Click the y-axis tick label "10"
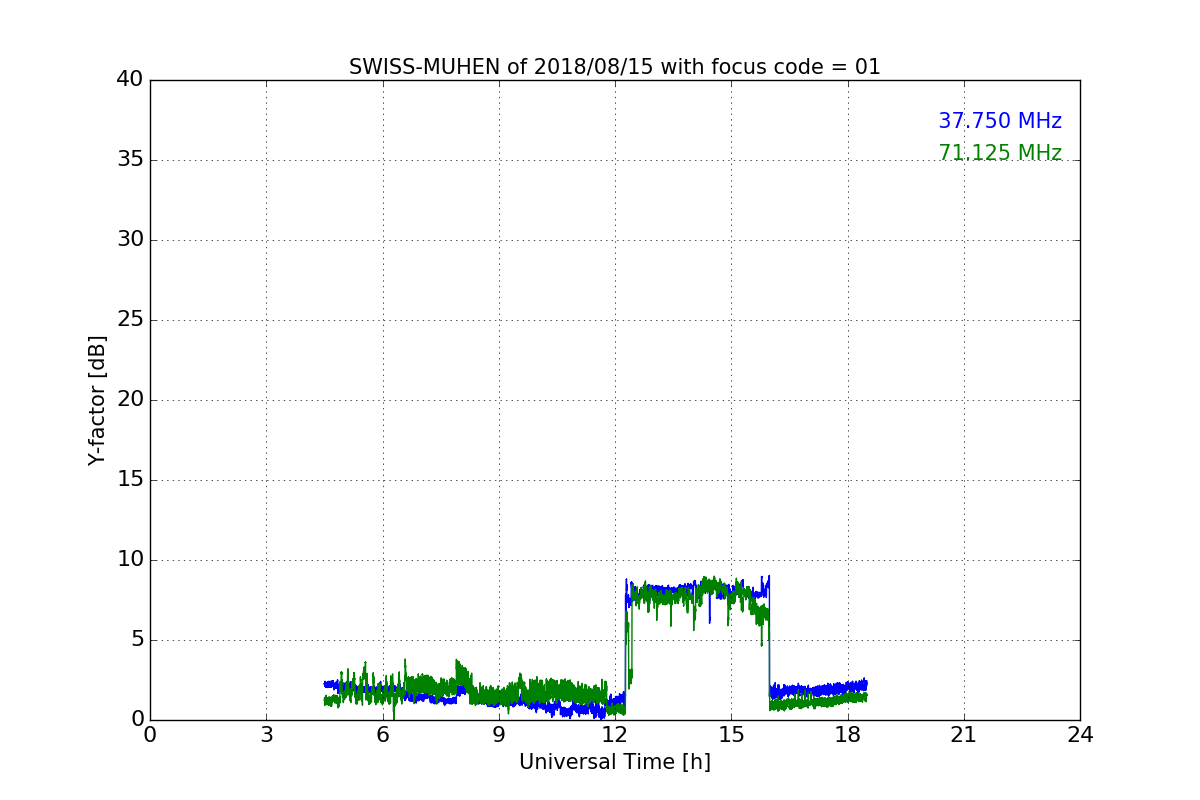 (x=130, y=560)
